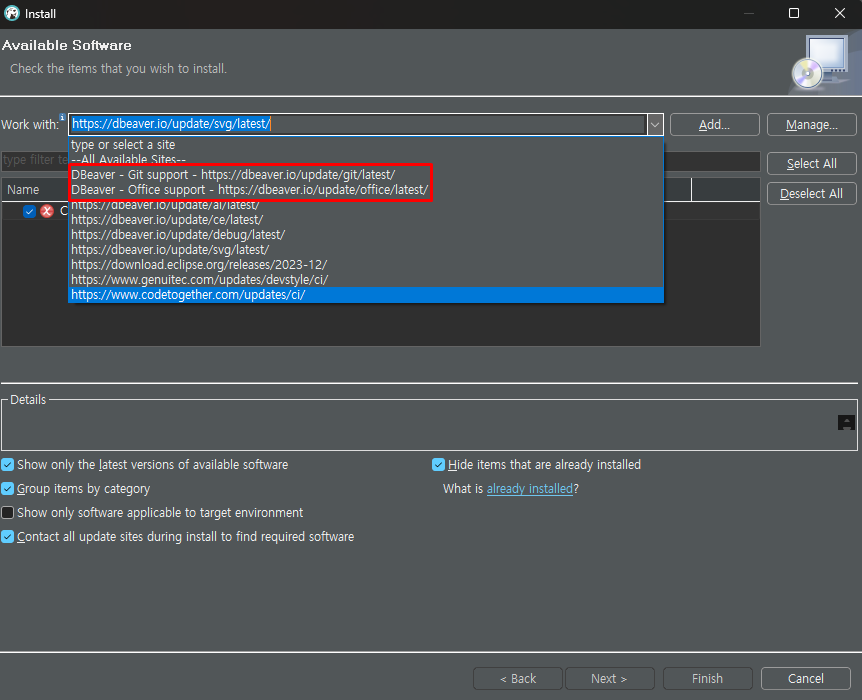The width and height of the screenshot is (862, 700).
Task: Select --All Available Sites-- option
Action: point(366,159)
